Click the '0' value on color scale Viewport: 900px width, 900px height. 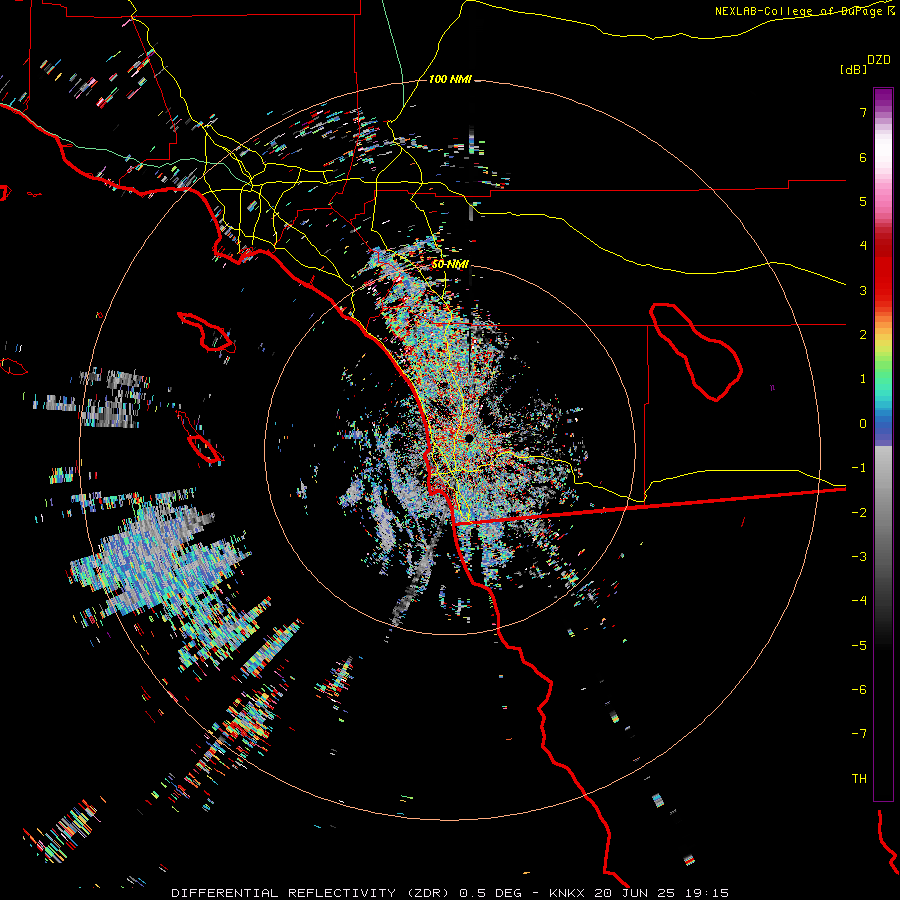click(863, 424)
